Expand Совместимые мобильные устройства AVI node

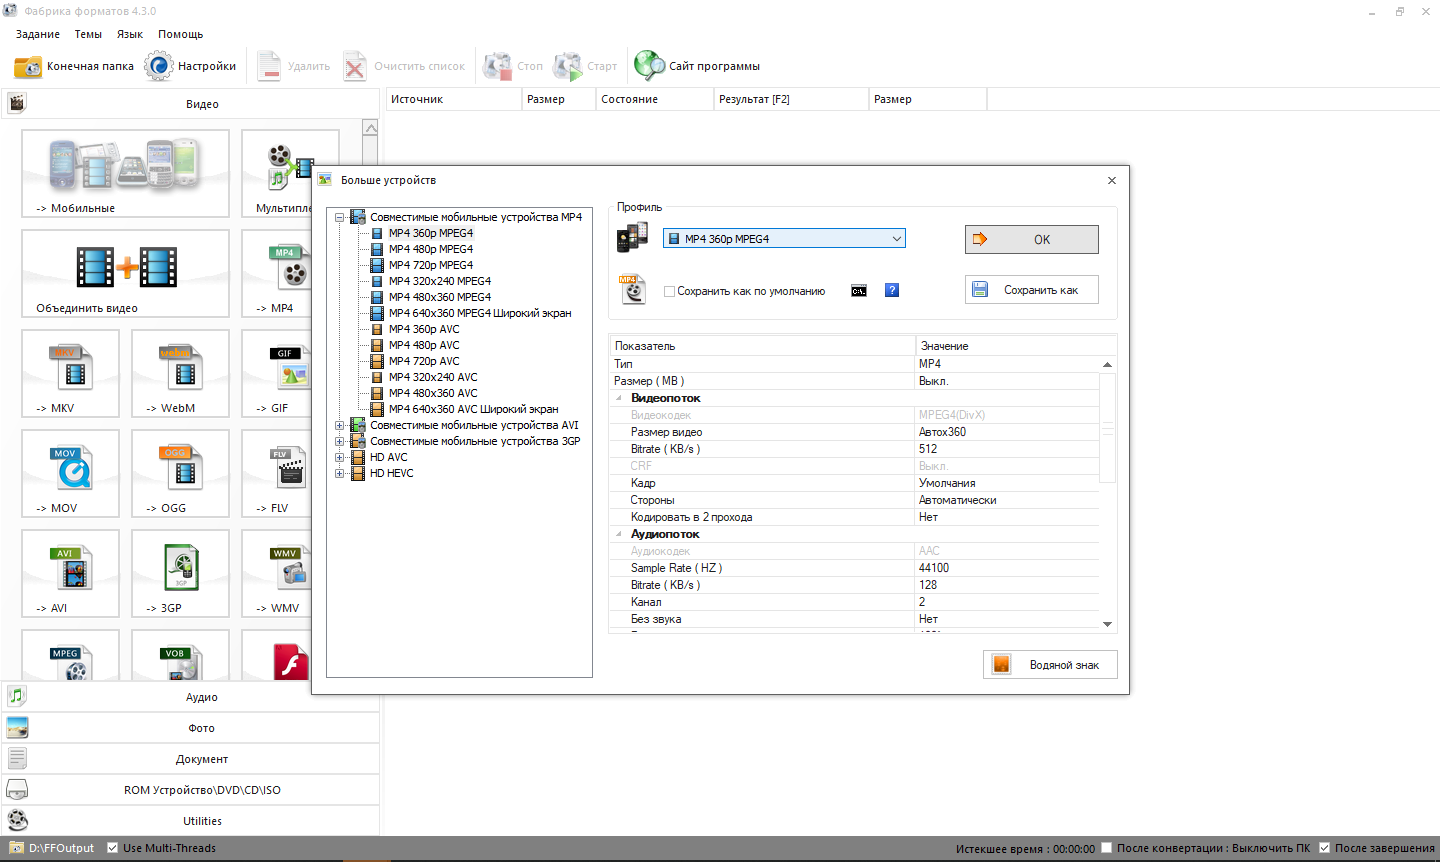pos(340,426)
